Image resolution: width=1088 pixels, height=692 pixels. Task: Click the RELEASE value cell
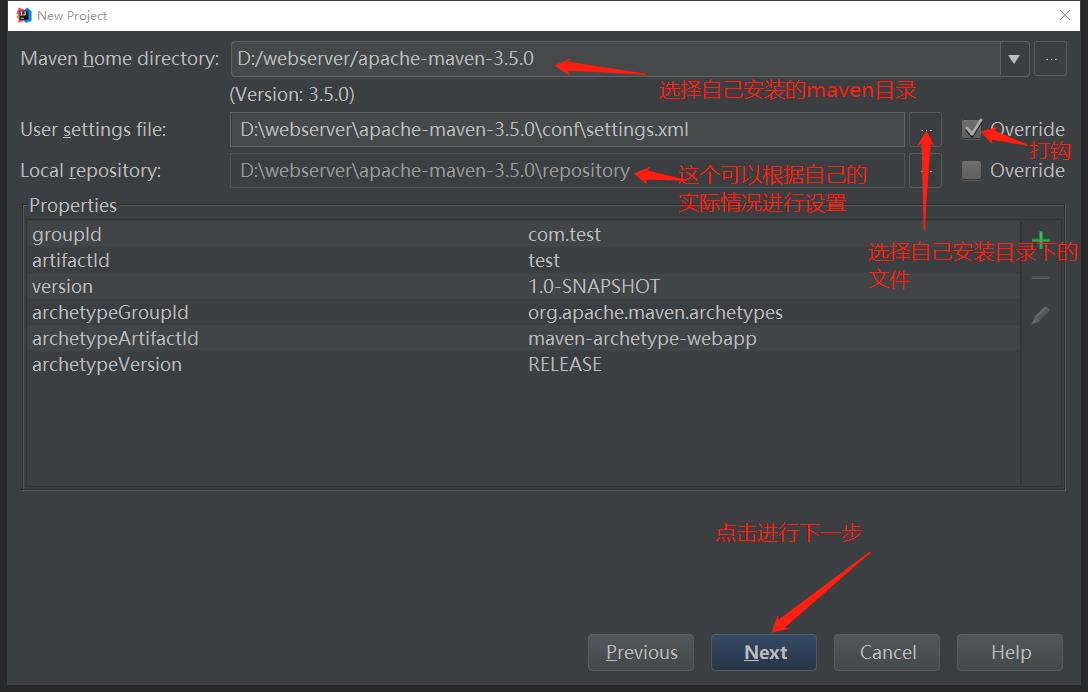click(x=565, y=364)
